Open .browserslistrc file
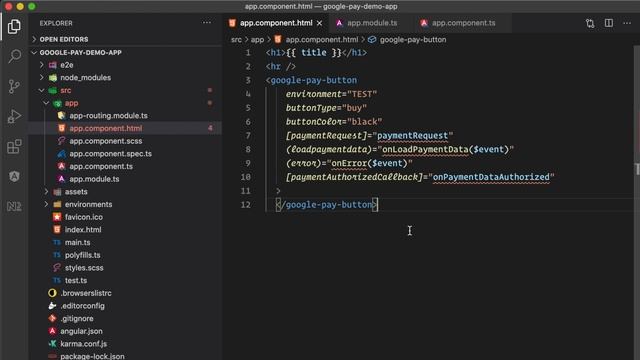640x360 pixels. coord(86,293)
